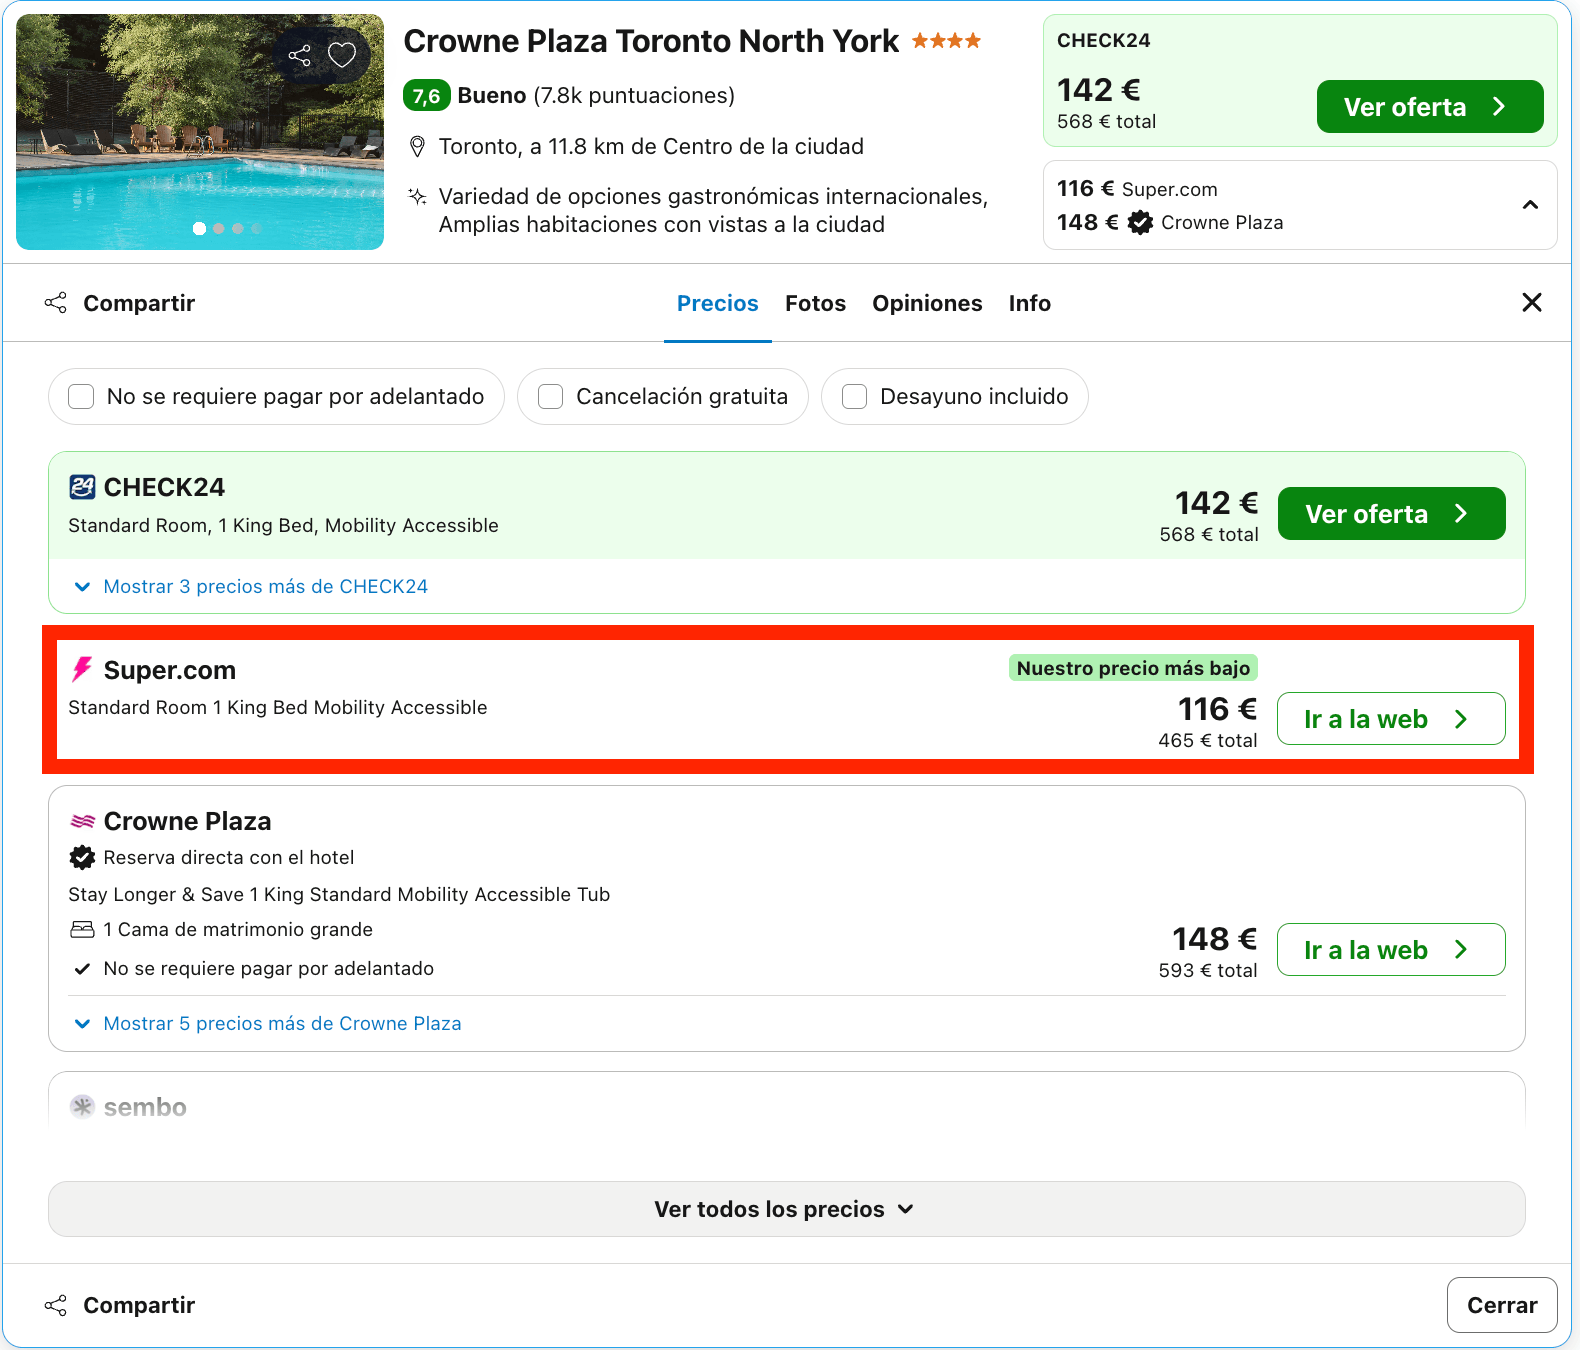
Task: Save hotel with the heart icon
Action: pos(342,55)
